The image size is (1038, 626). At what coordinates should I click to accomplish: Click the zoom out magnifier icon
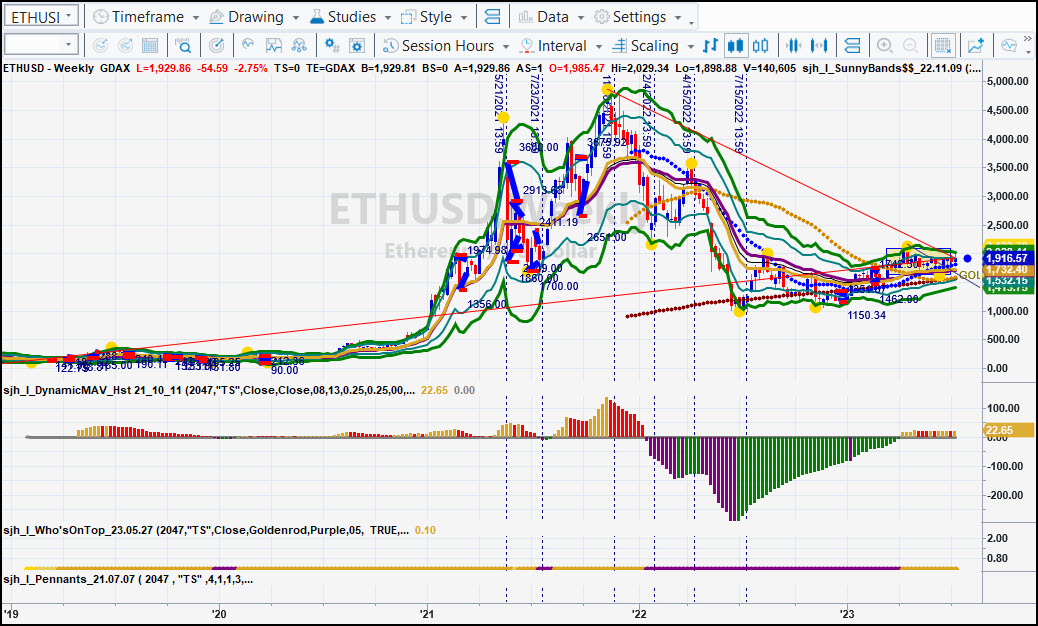pyautogui.click(x=910, y=45)
